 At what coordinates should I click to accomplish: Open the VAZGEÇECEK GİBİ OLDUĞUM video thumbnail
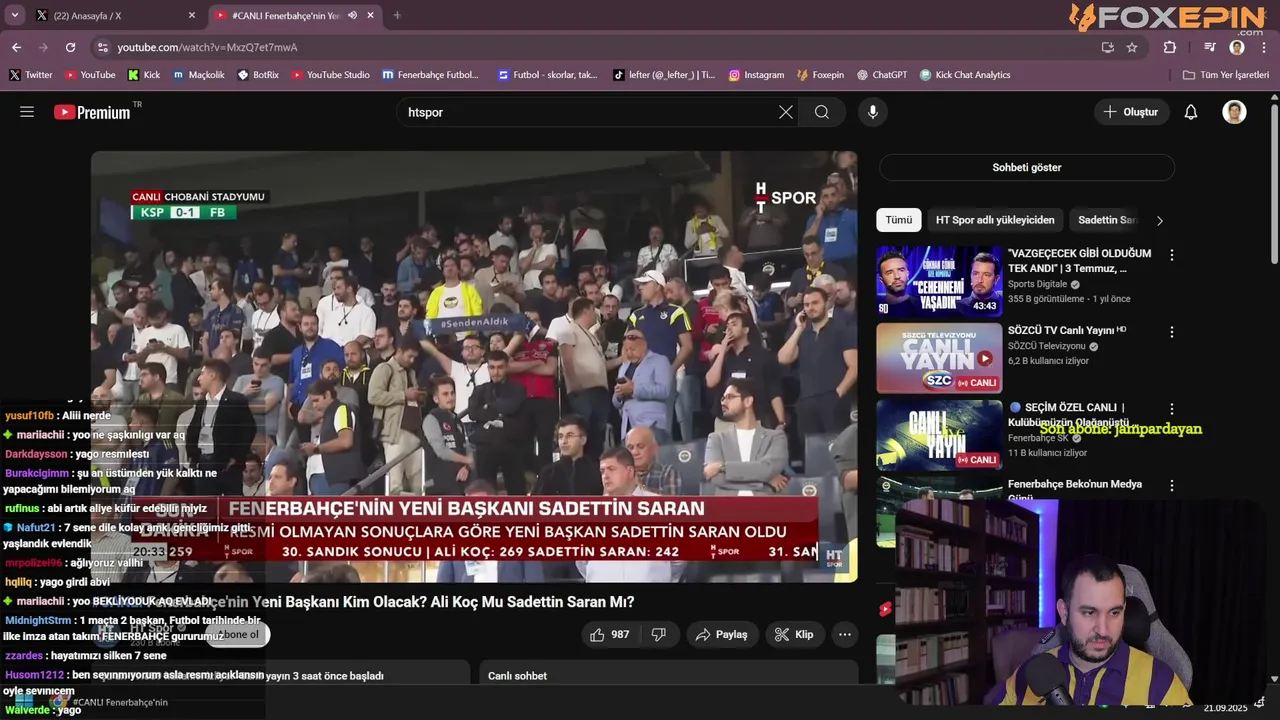[939, 281]
